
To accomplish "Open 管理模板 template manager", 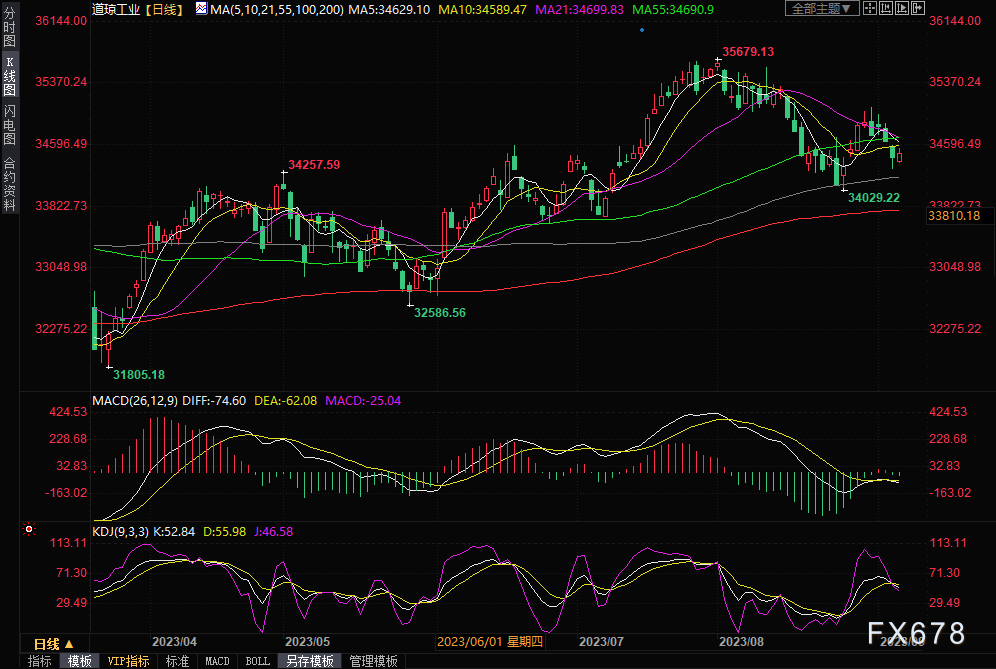I will (x=373, y=661).
